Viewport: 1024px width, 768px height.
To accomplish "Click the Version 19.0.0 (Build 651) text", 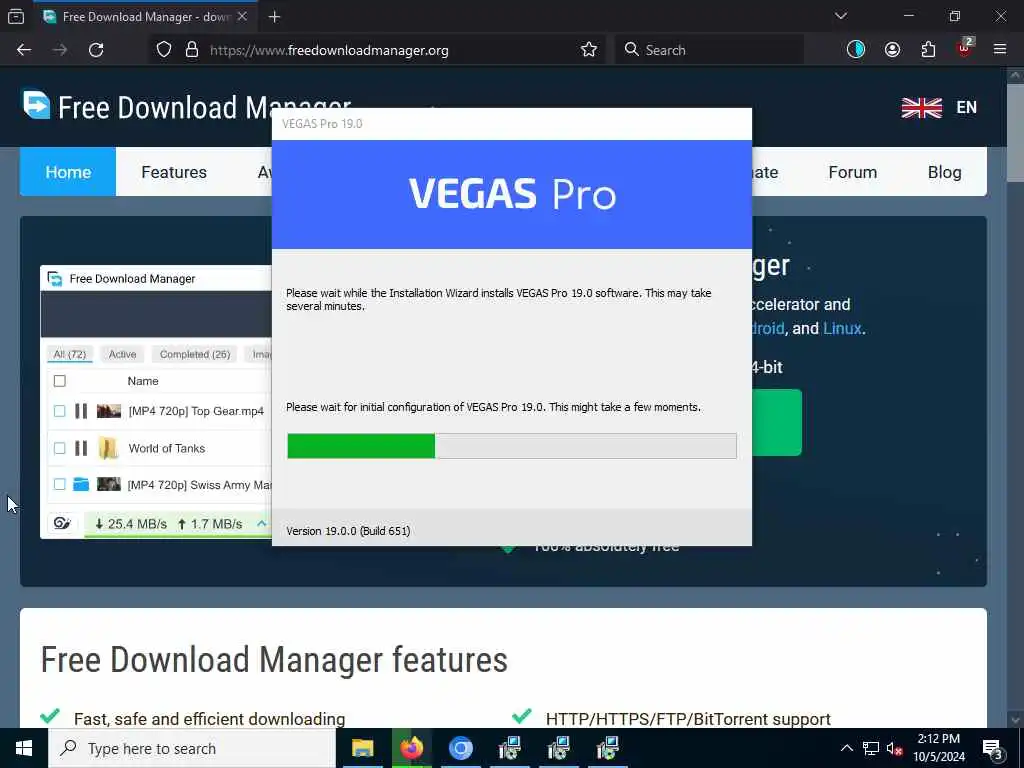I will coord(348,531).
